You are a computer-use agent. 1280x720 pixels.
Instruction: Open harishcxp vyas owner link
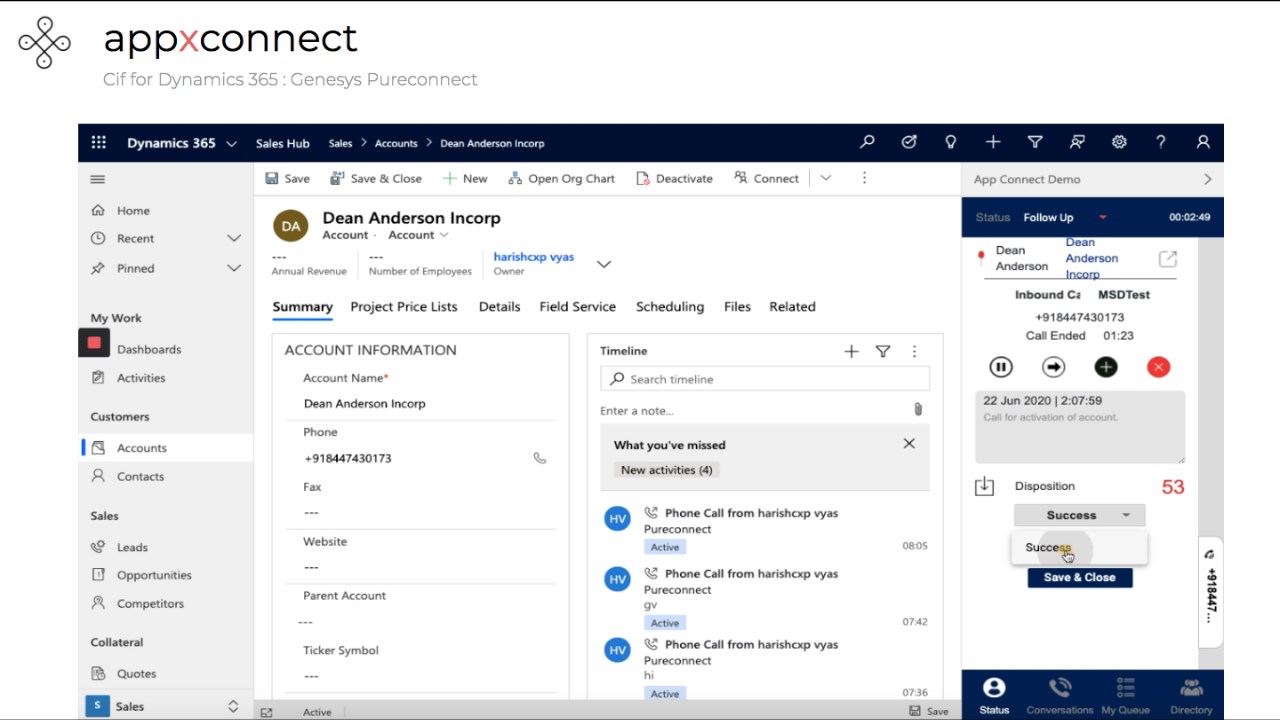534,257
